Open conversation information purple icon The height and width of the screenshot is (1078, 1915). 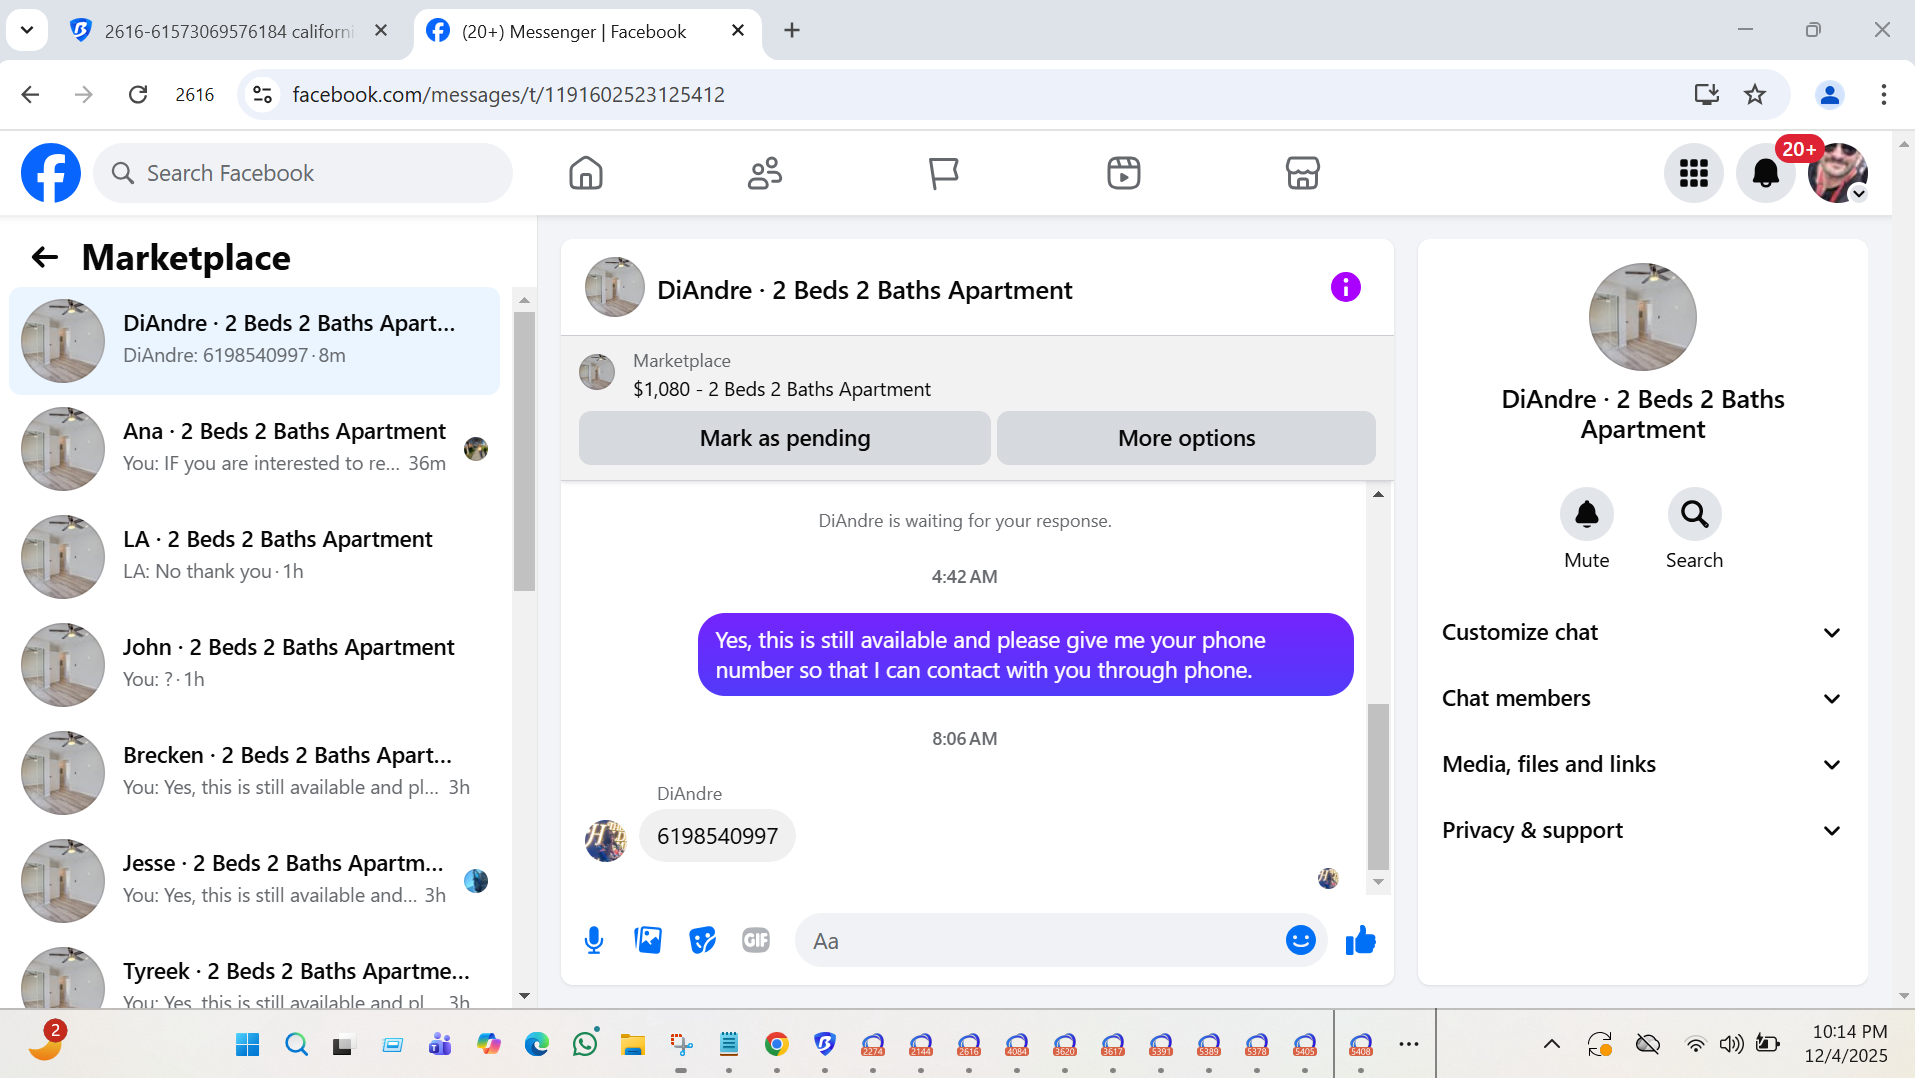(1345, 288)
